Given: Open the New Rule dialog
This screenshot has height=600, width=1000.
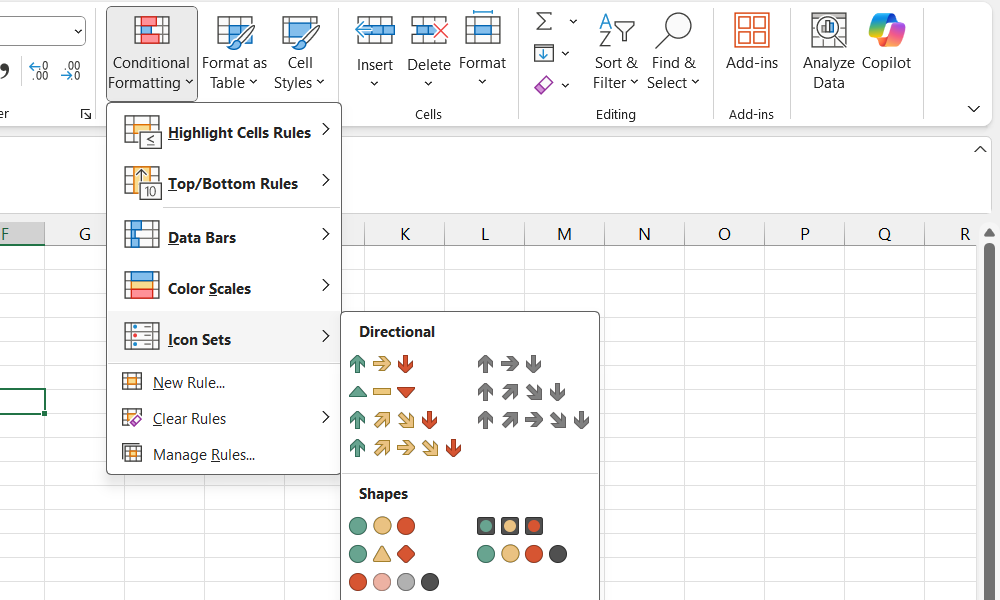Looking at the screenshot, I should (x=188, y=382).
